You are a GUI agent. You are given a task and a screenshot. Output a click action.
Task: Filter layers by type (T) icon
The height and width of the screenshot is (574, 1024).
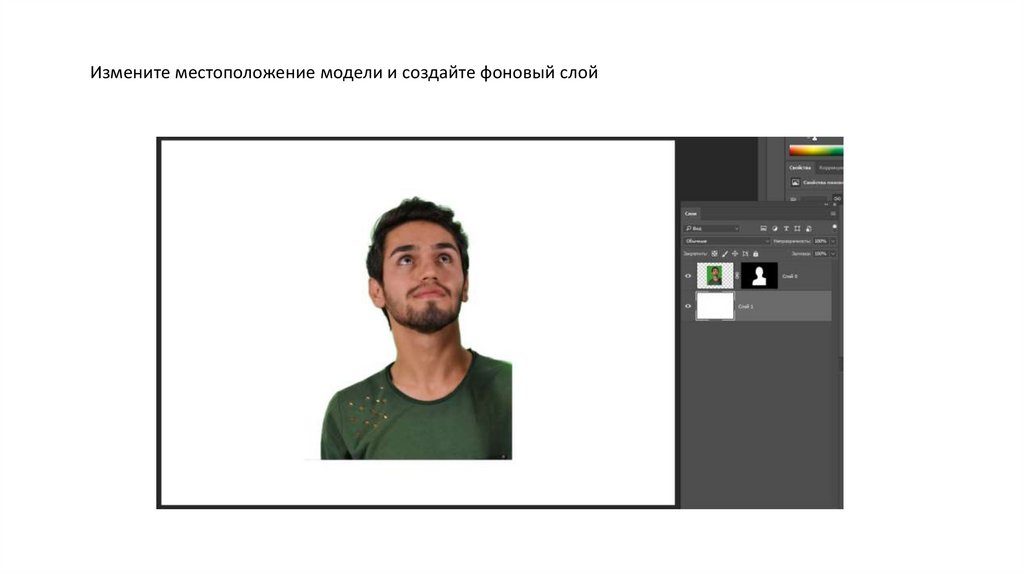(x=786, y=229)
